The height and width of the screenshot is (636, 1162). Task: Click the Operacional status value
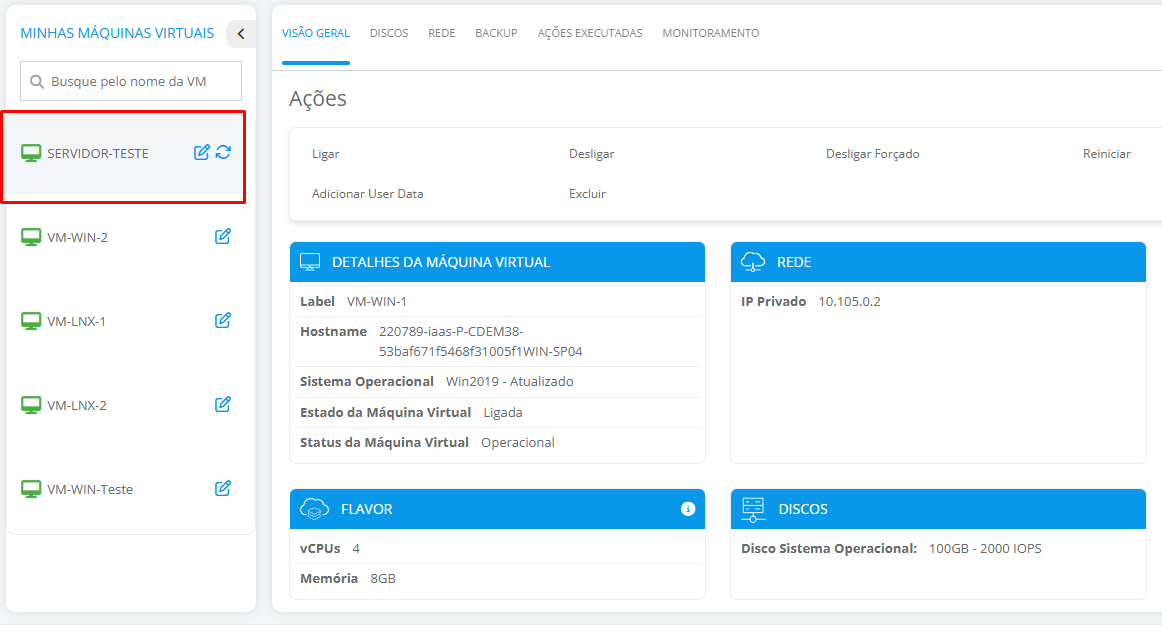click(x=518, y=443)
